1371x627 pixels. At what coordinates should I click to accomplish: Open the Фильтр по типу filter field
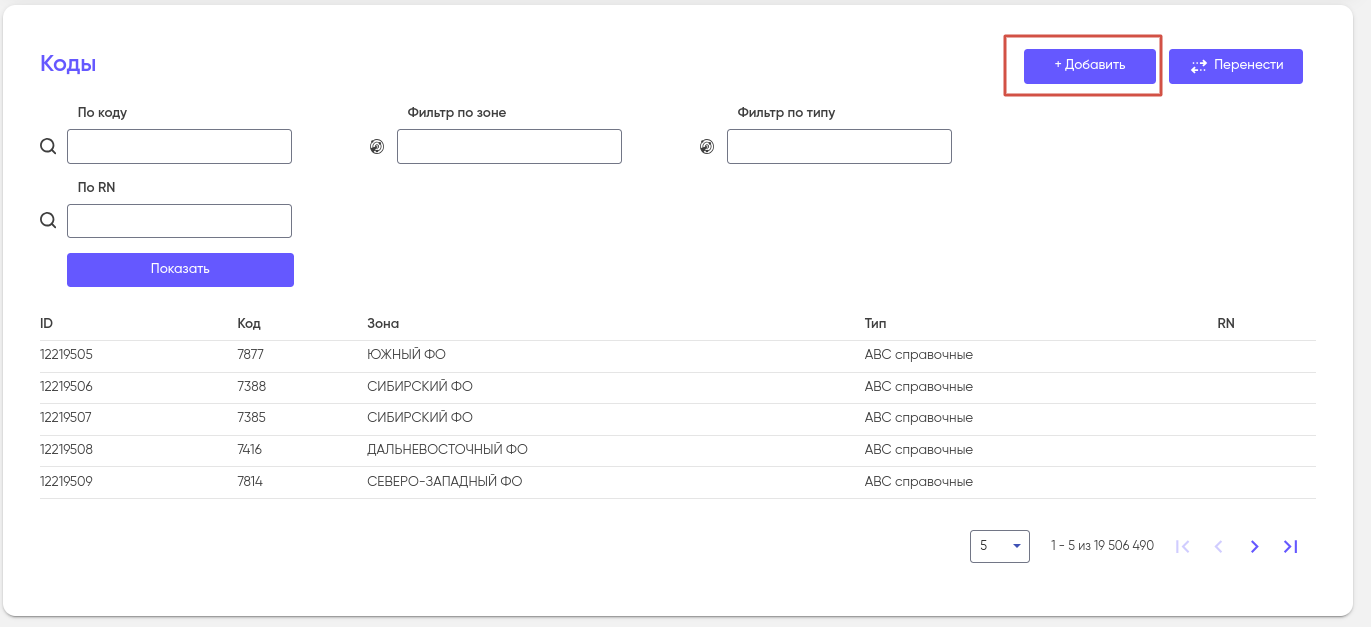pos(839,147)
